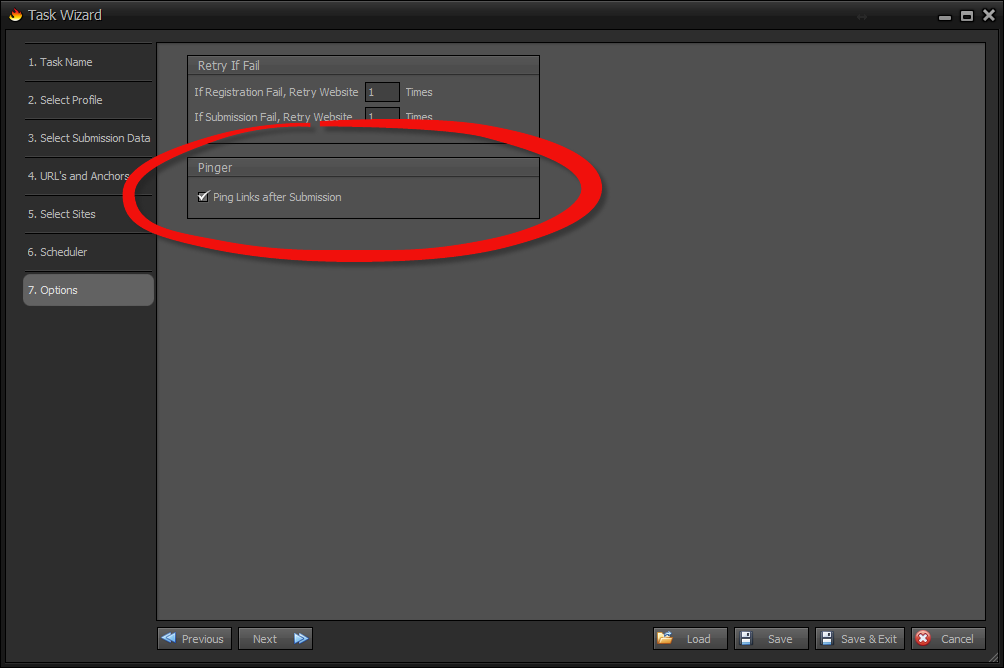Click the Next button
Screen dimensions: 1004x668
point(275,639)
